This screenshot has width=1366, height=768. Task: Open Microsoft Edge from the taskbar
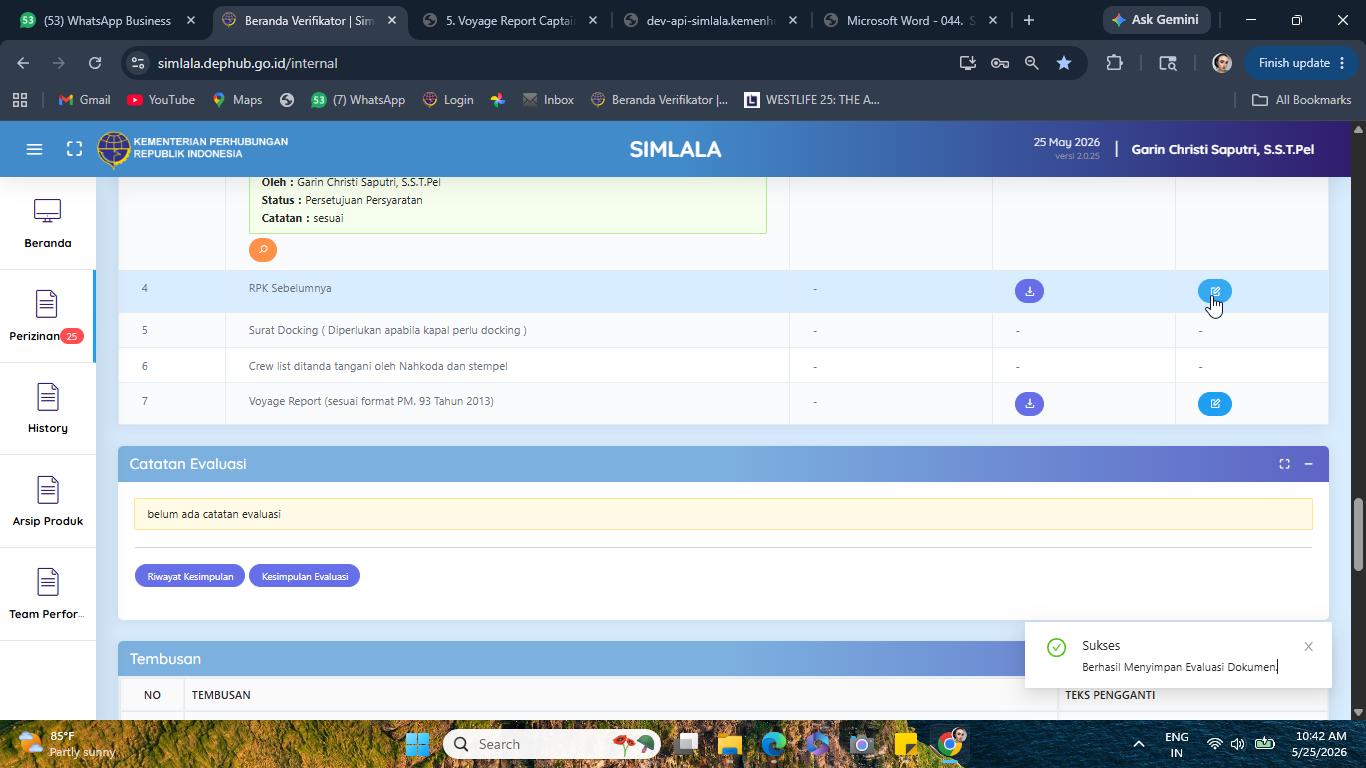[x=773, y=744]
